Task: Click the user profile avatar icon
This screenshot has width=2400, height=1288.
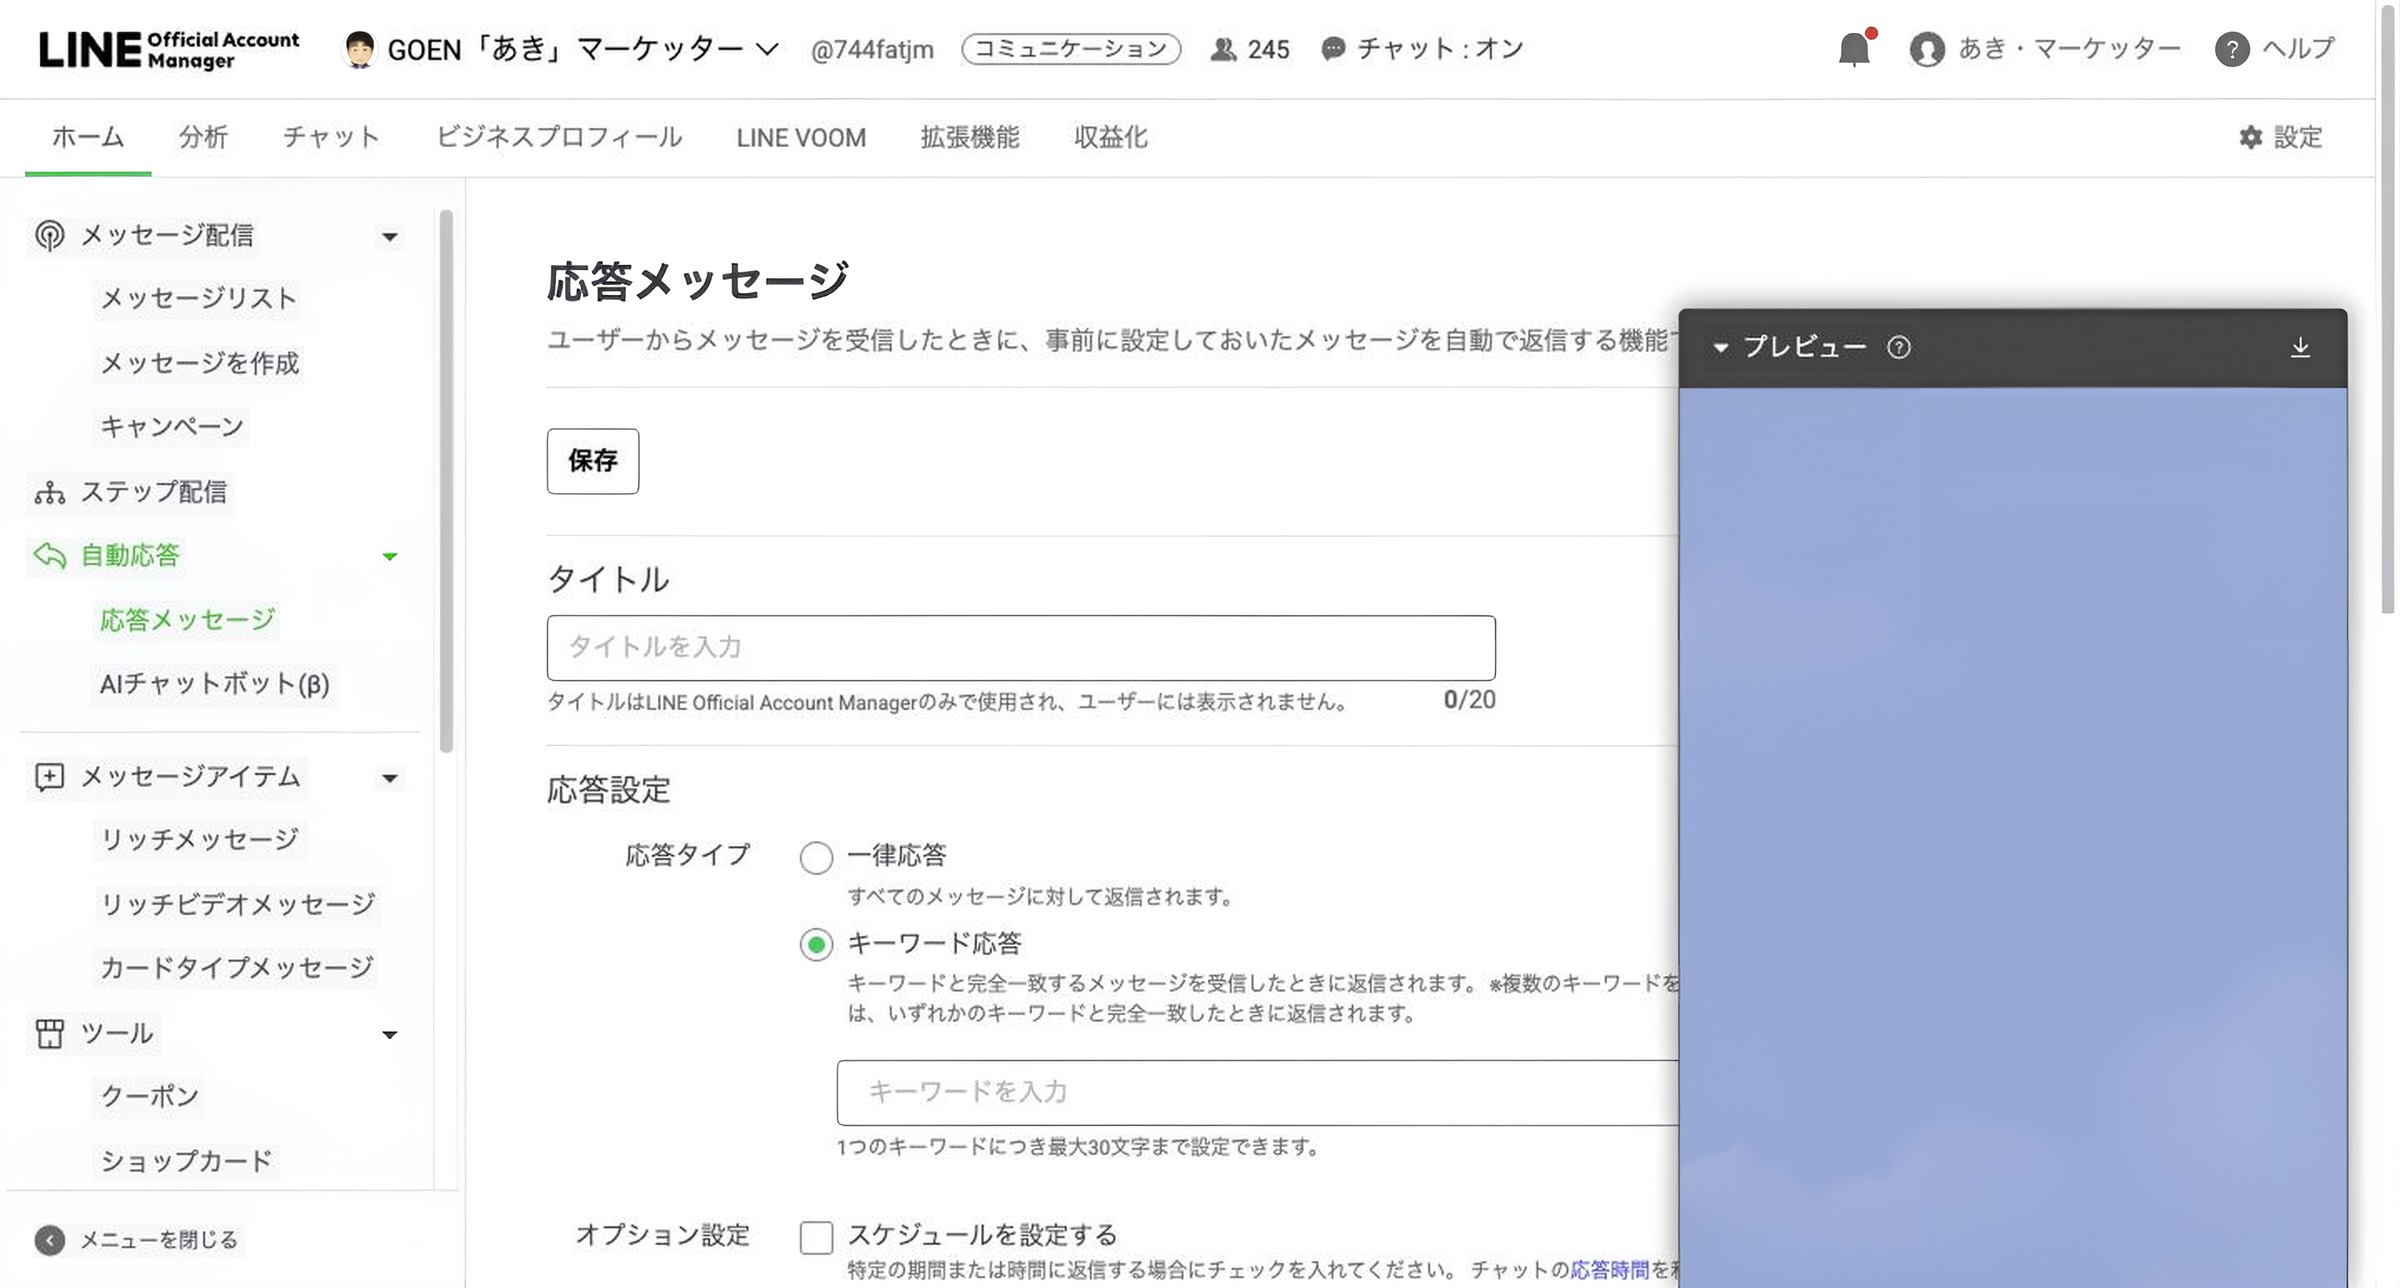Action: pos(1927,49)
